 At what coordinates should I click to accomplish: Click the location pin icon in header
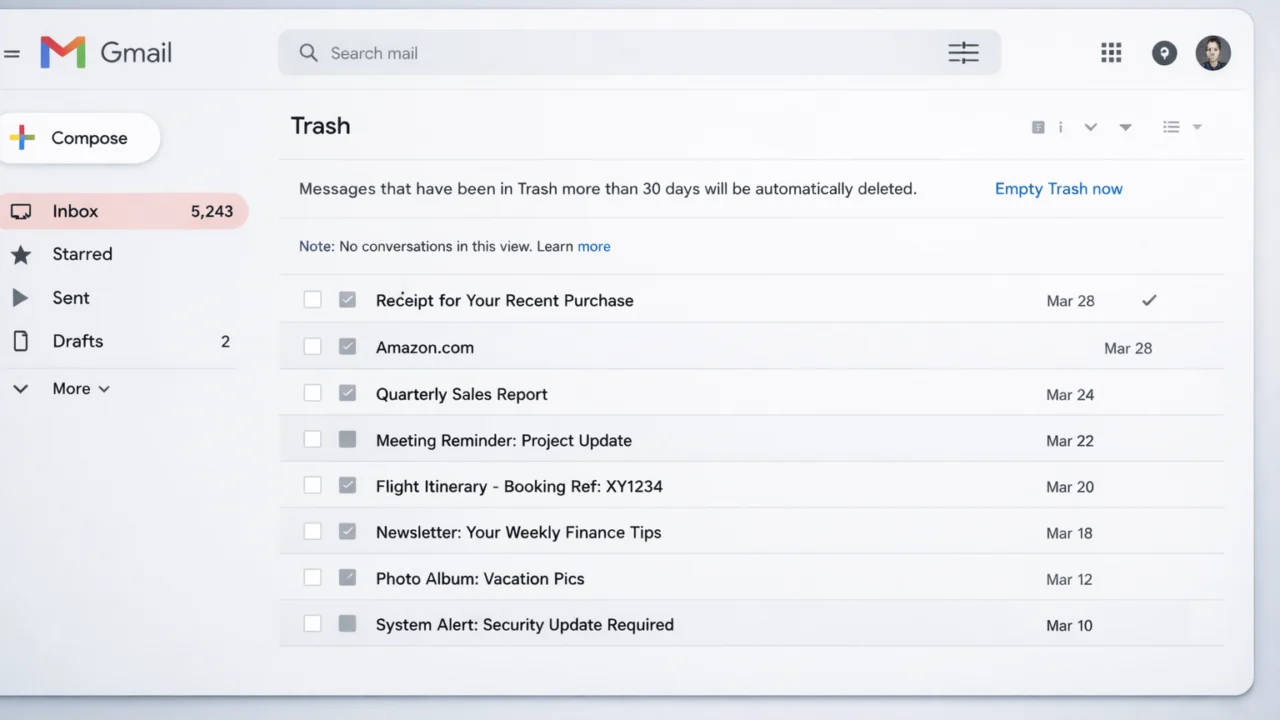point(1164,53)
